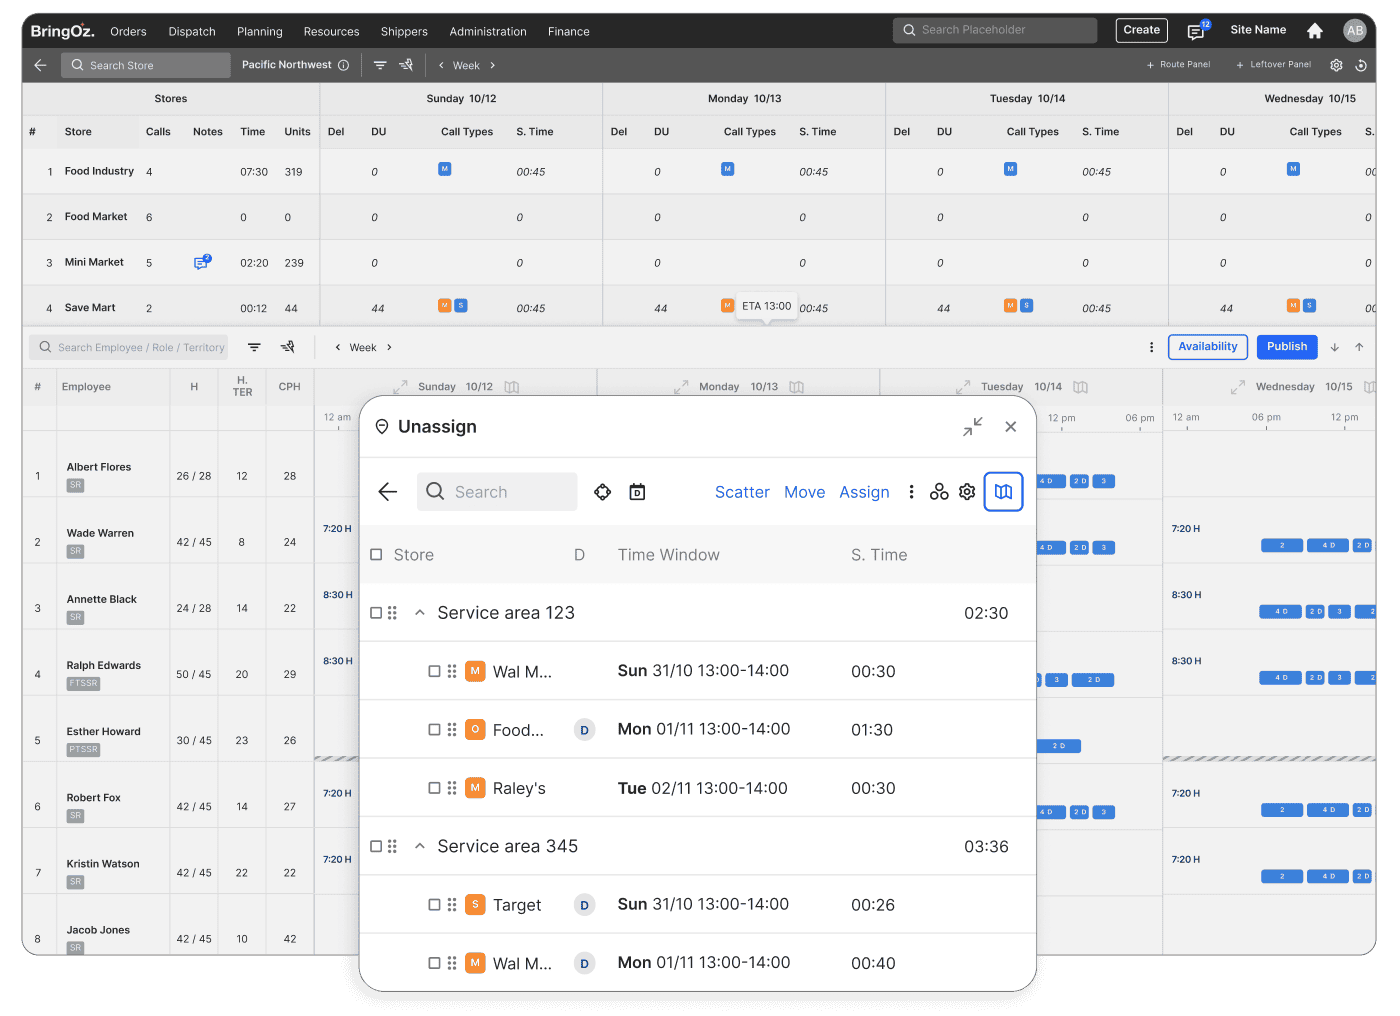Image resolution: width=1400 pixels, height=1016 pixels.
Task: Check the Target row checkbox
Action: click(x=434, y=905)
